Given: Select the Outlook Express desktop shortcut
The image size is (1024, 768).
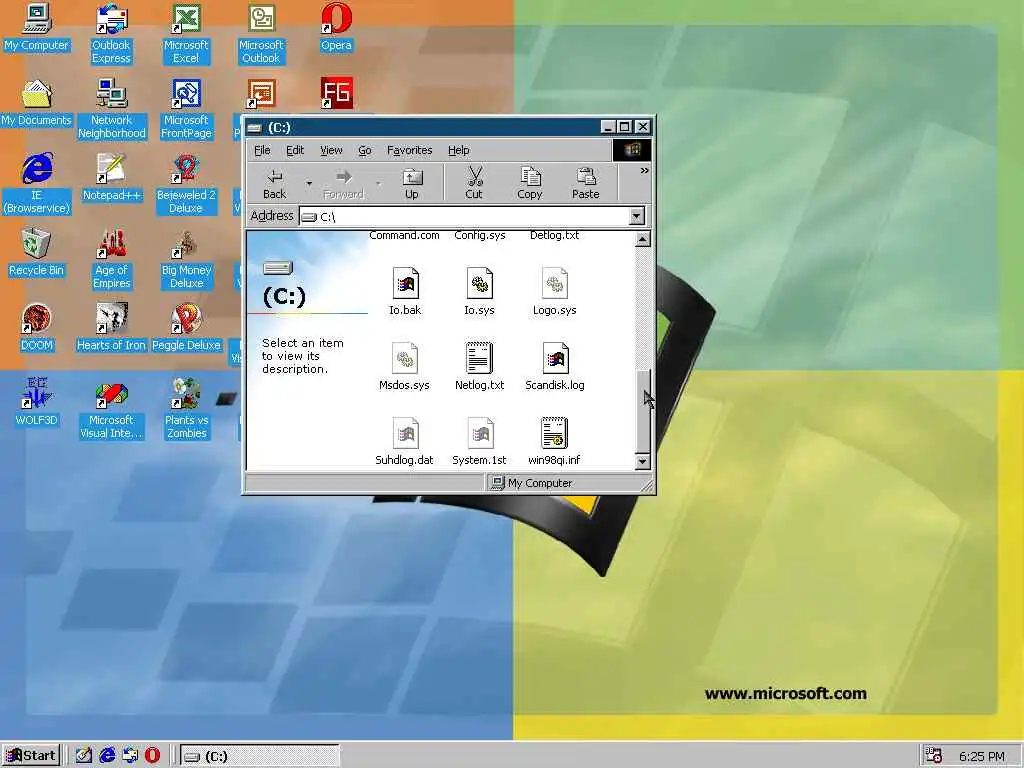Looking at the screenshot, I should pyautogui.click(x=111, y=34).
